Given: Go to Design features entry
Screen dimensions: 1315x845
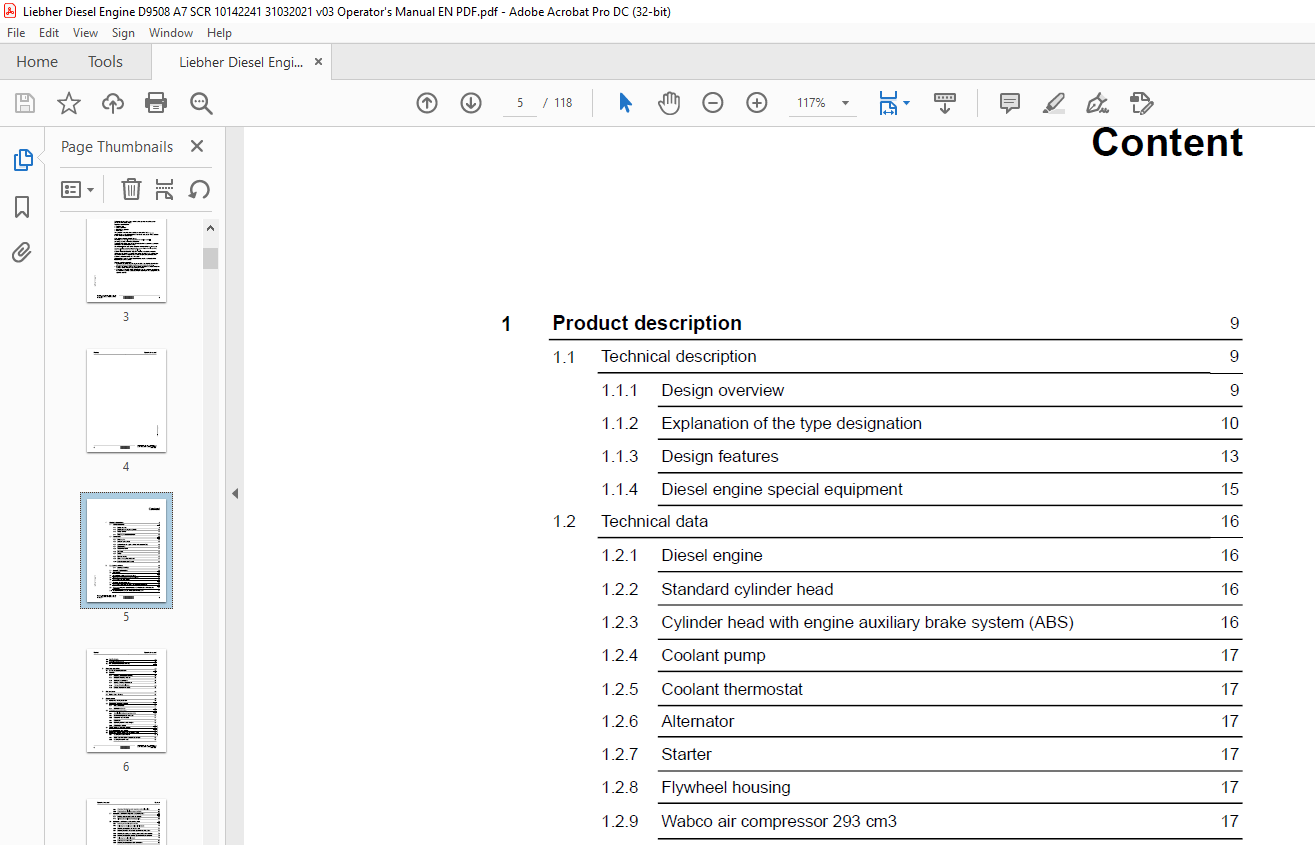Looking at the screenshot, I should point(720,457).
